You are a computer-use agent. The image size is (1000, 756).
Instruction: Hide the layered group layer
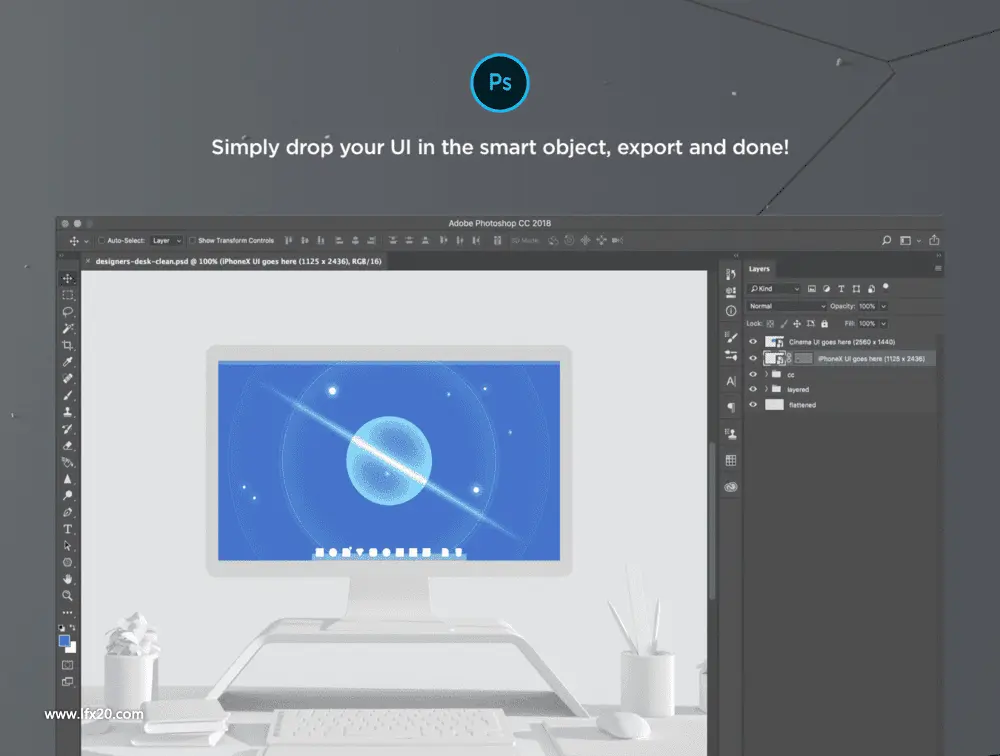[753, 389]
